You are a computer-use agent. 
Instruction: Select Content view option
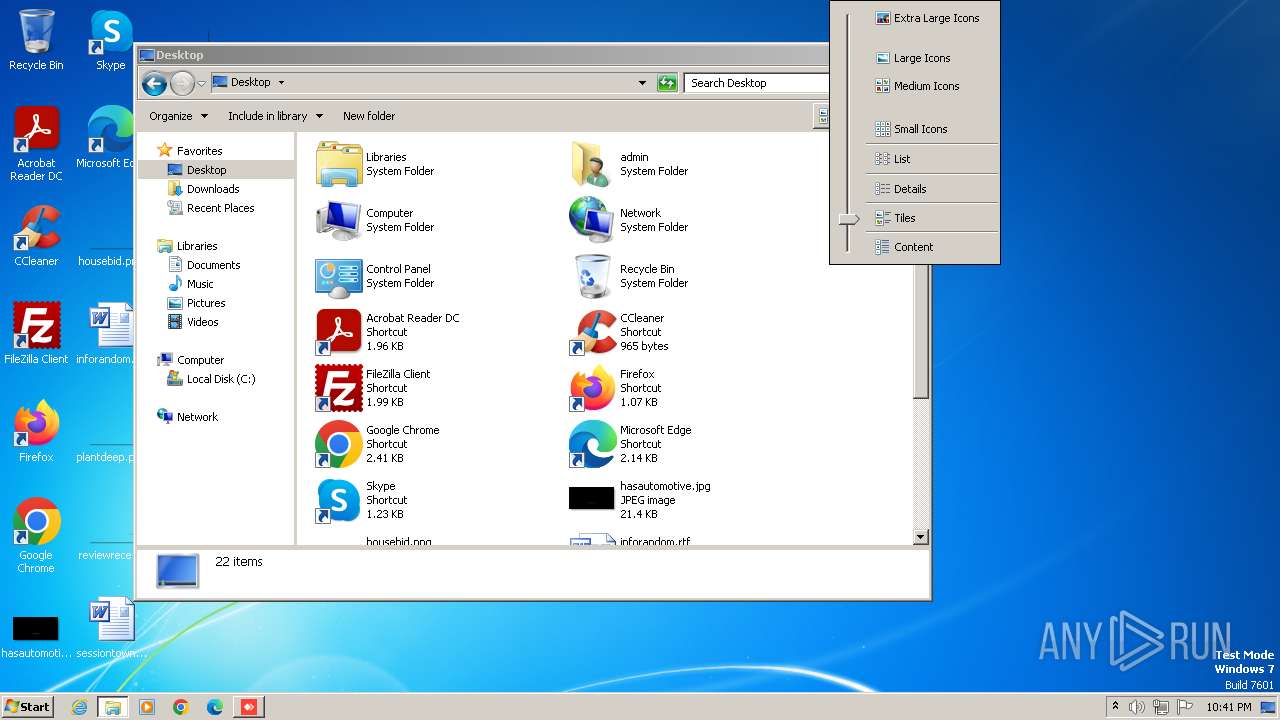point(932,247)
